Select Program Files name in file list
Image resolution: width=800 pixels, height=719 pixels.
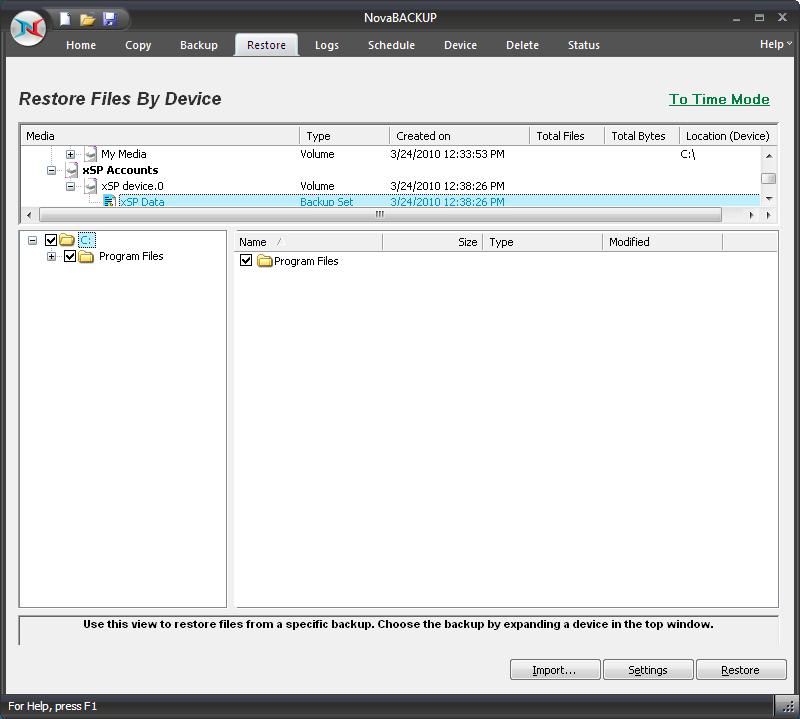306,261
